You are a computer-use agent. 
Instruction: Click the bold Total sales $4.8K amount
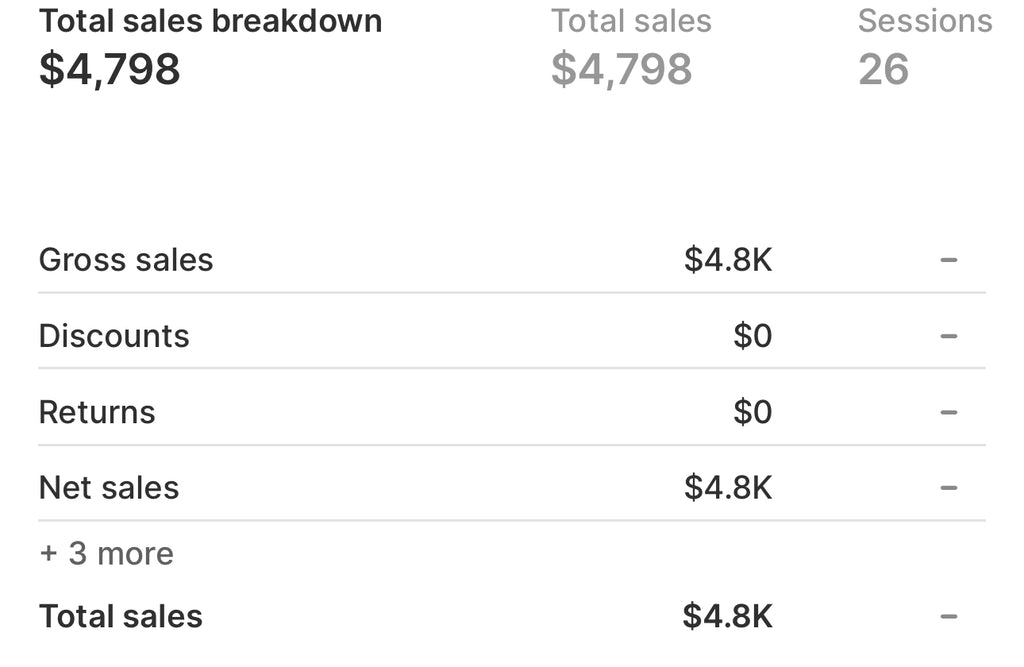728,617
